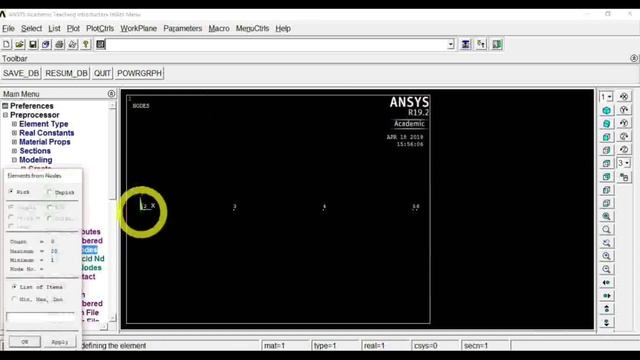
Task: Switch to Right View cube icon
Action: click(607, 150)
